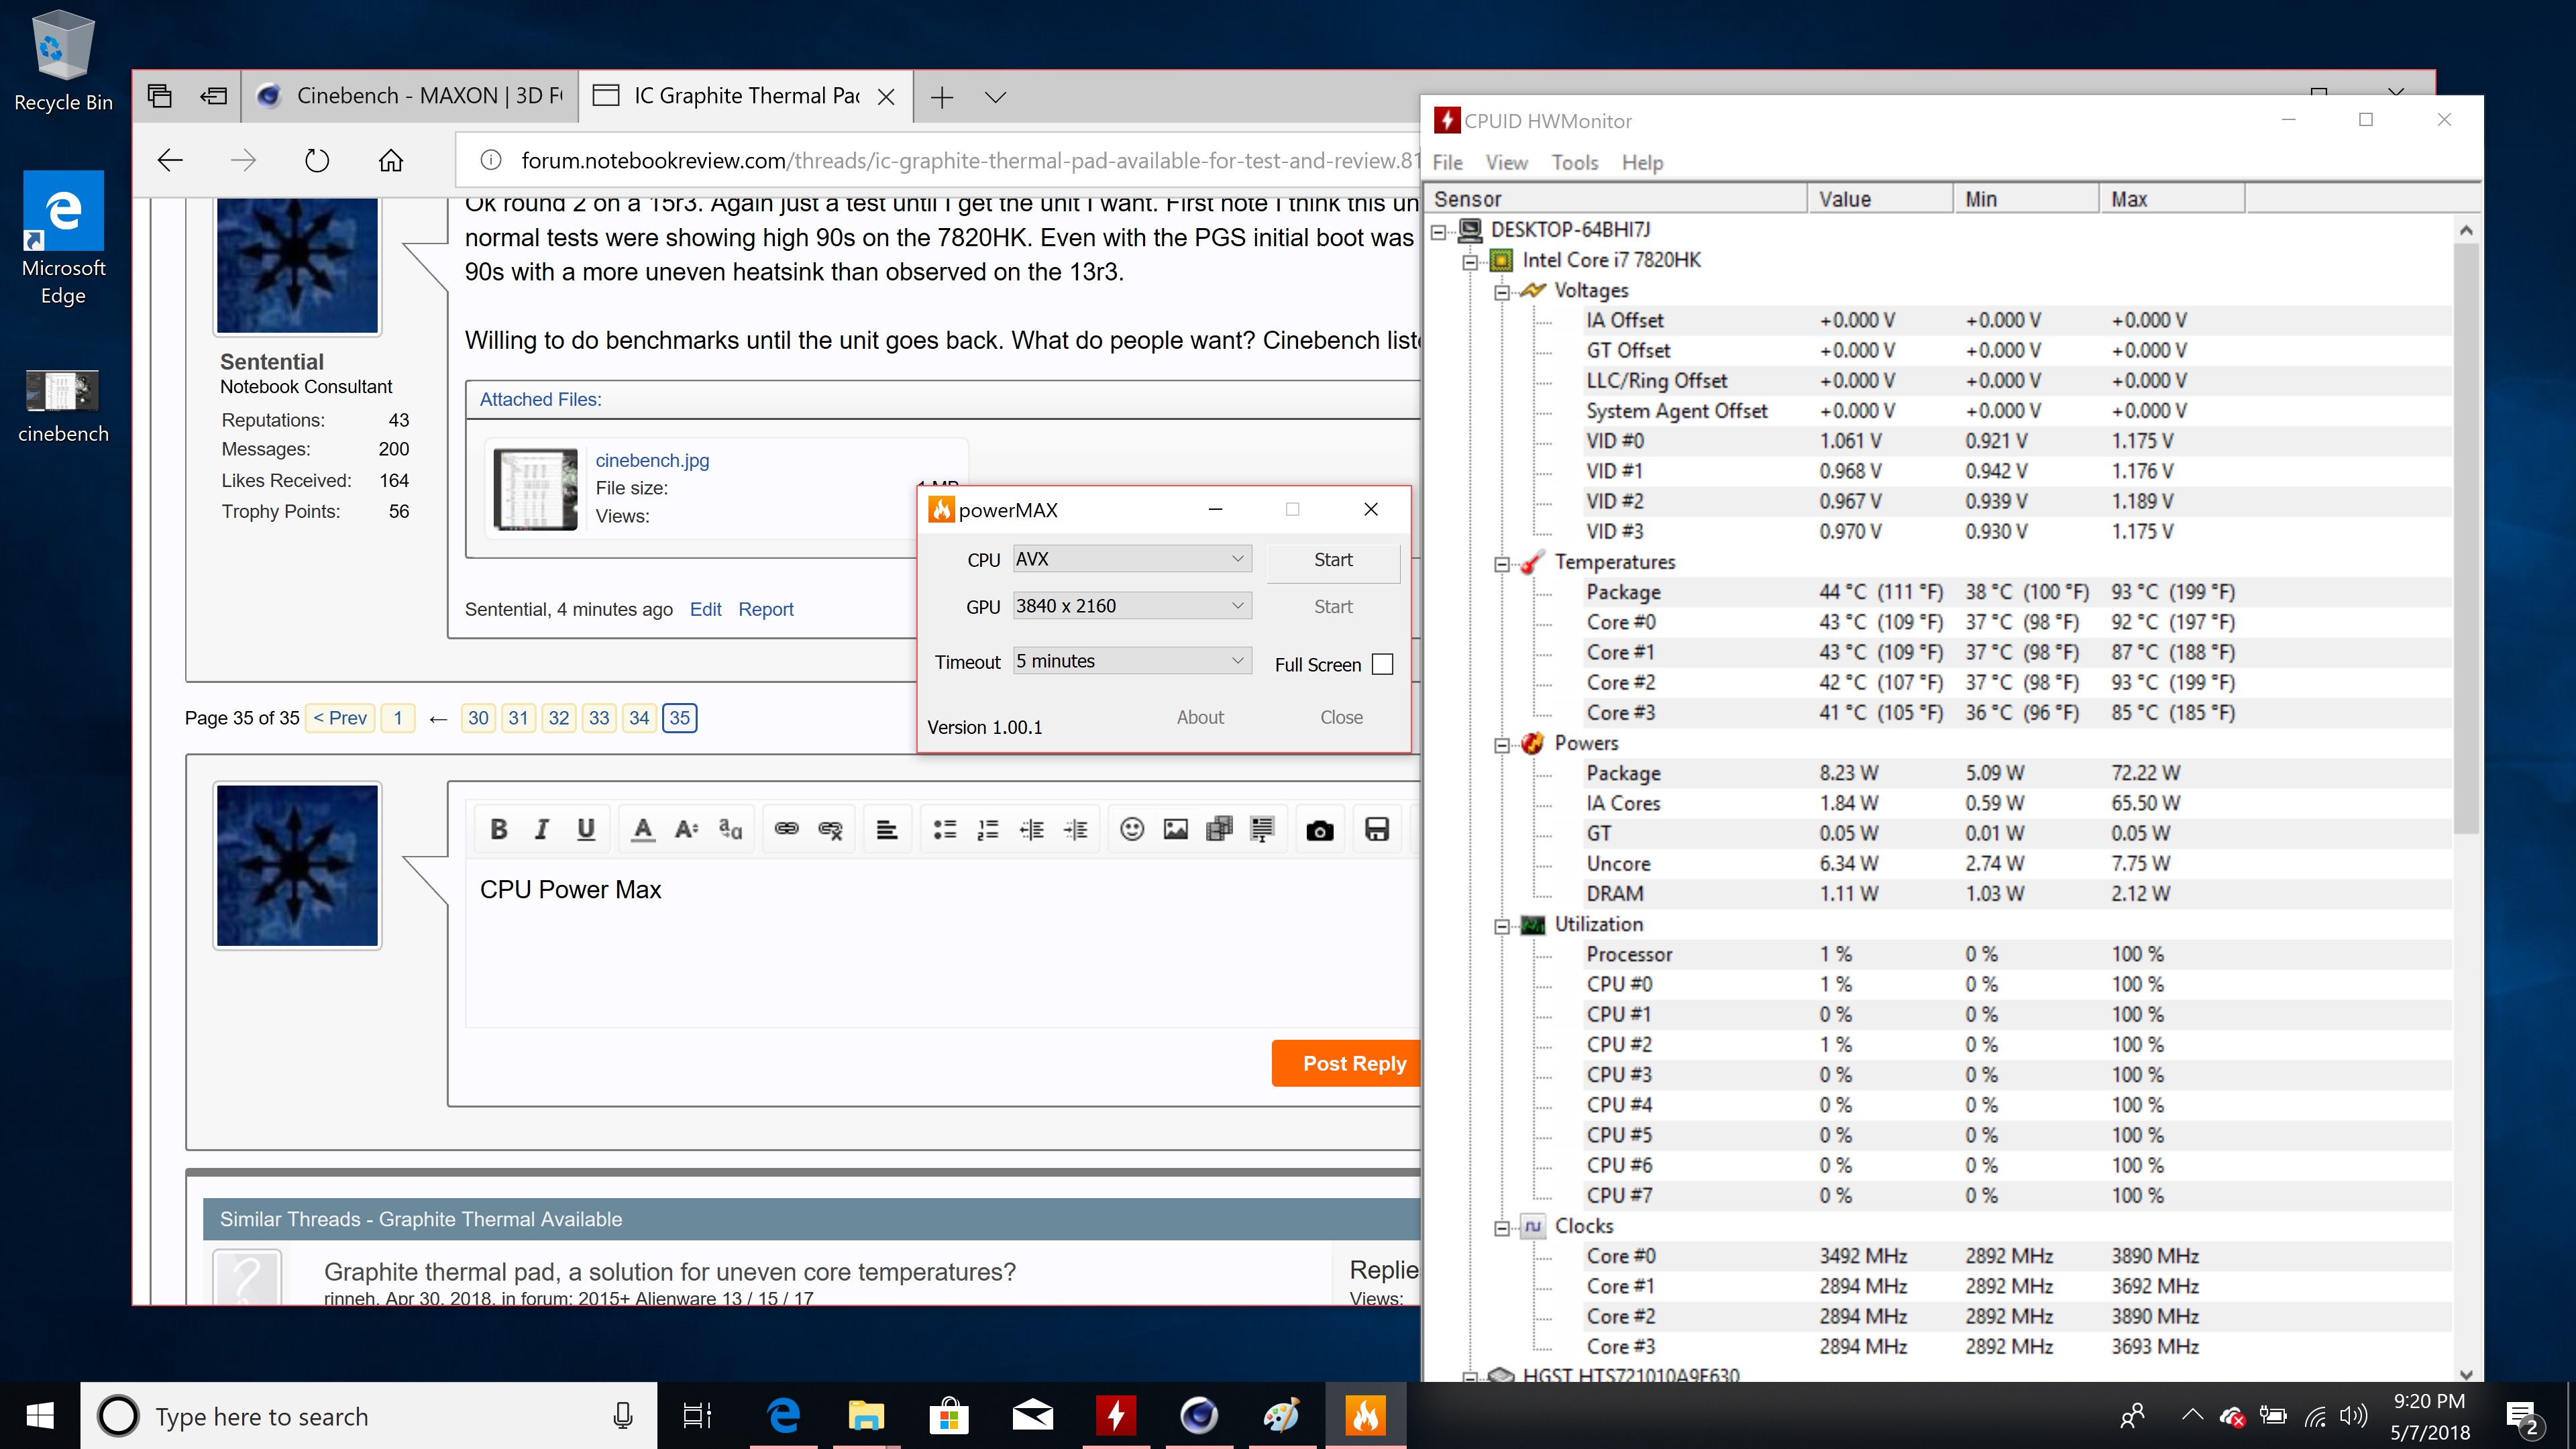Close the IC Graphite Thermal Pad tab

pyautogui.click(x=886, y=97)
